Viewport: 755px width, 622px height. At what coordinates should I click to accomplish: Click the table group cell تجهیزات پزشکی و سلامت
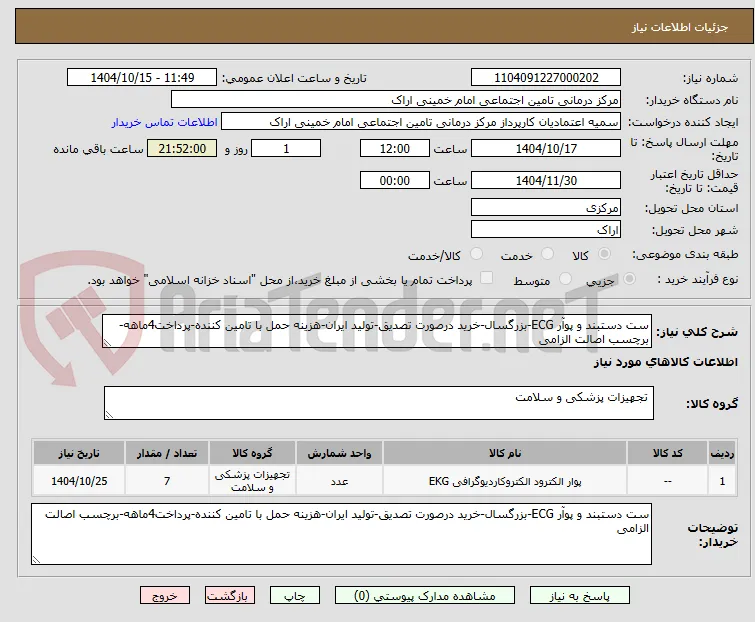click(x=252, y=481)
